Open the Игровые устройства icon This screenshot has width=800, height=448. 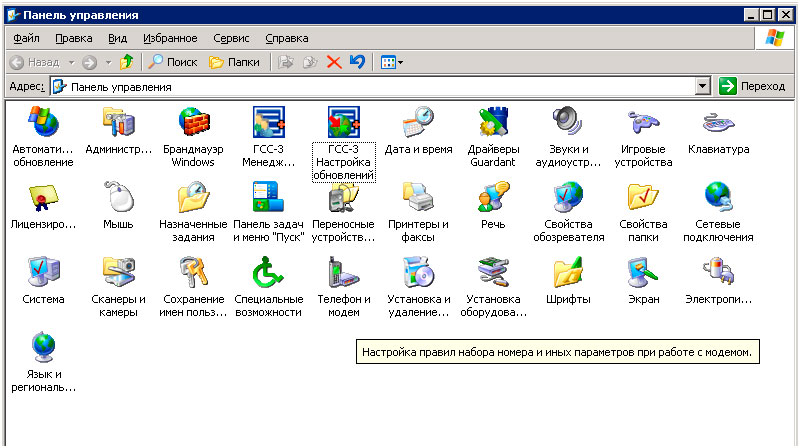click(643, 122)
